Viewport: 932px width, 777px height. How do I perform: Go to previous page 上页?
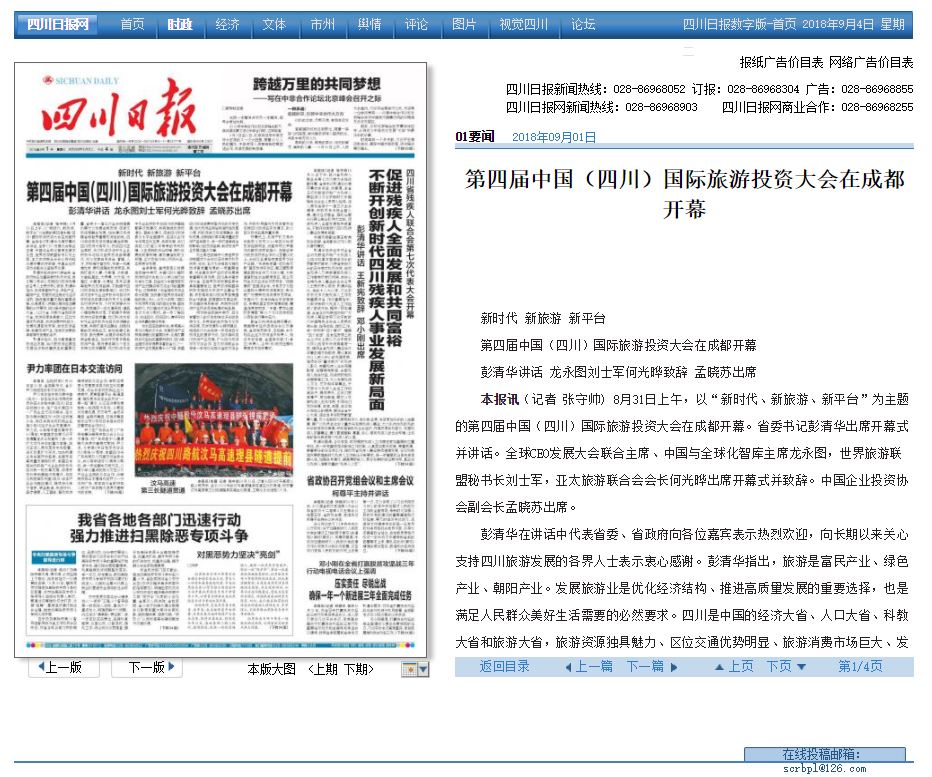pyautogui.click(x=734, y=666)
